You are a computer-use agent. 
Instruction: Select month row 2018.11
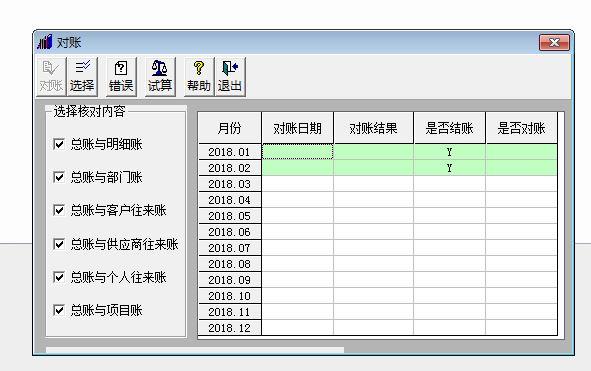coord(230,312)
